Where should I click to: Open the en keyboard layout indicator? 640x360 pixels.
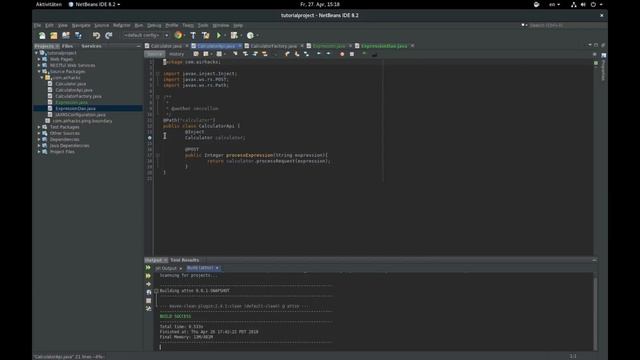554,4
